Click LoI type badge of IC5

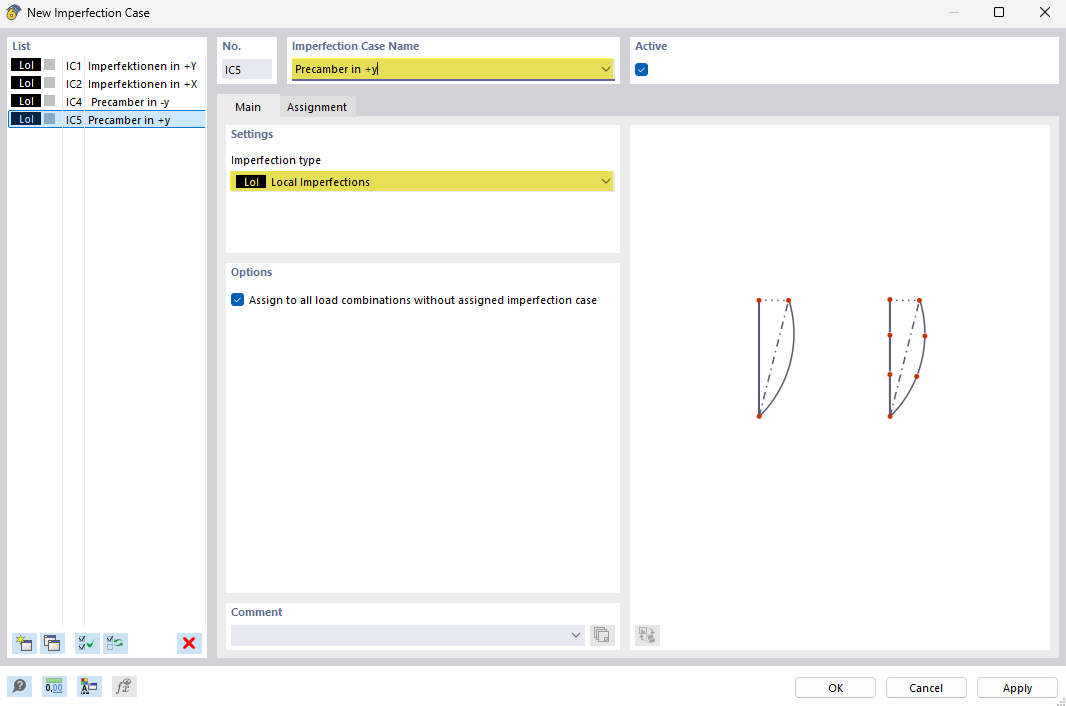26,119
